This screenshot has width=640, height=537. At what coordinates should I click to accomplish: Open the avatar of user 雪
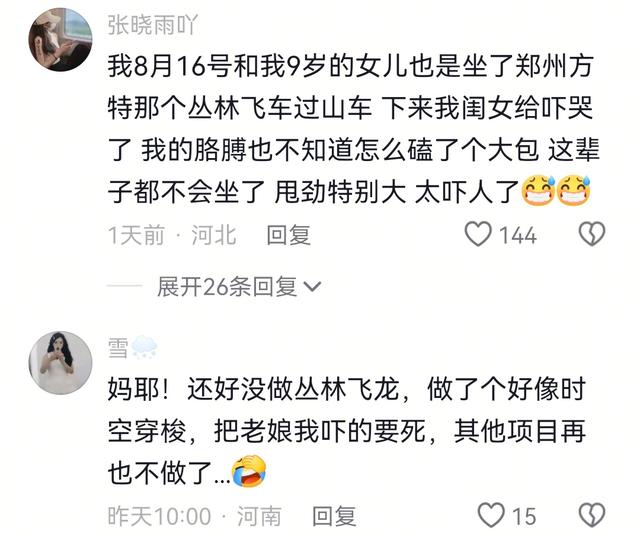click(60, 363)
